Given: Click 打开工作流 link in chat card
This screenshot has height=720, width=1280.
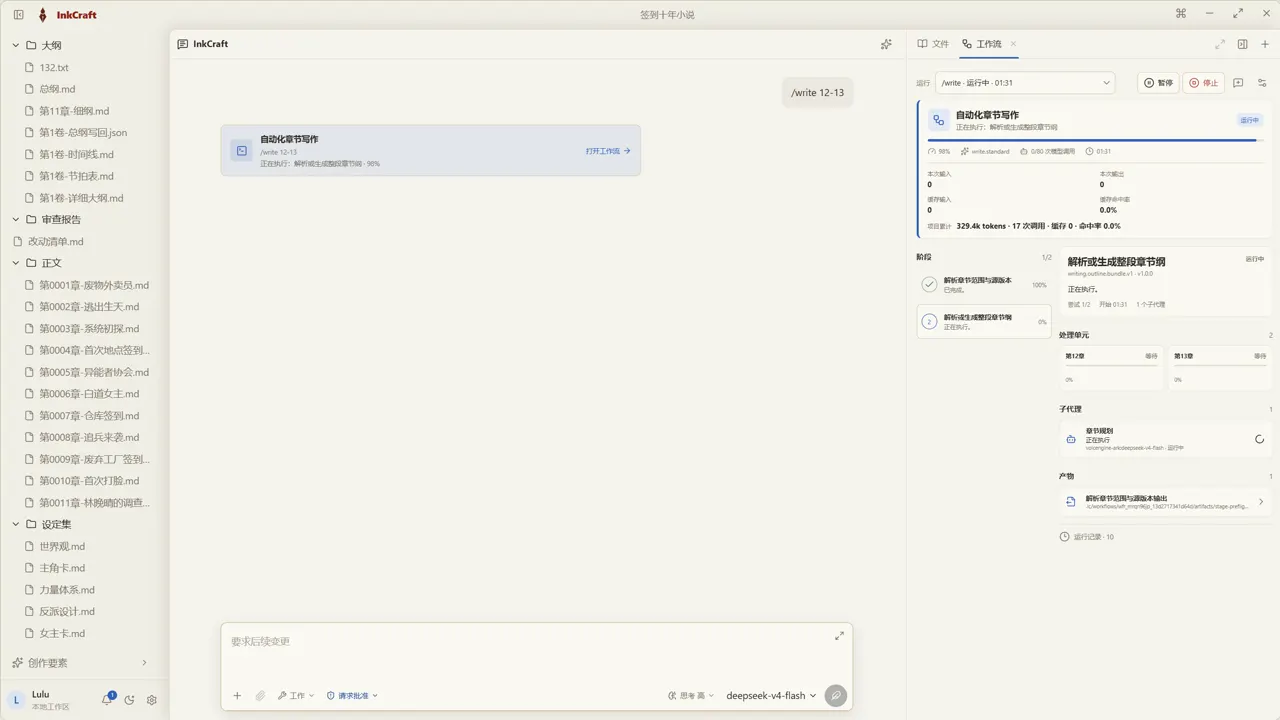Looking at the screenshot, I should click(608, 151).
